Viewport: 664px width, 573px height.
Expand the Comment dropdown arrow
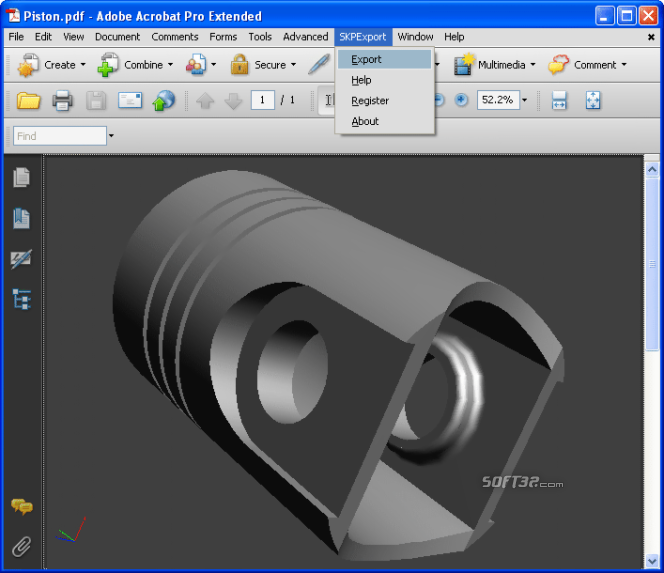click(624, 65)
